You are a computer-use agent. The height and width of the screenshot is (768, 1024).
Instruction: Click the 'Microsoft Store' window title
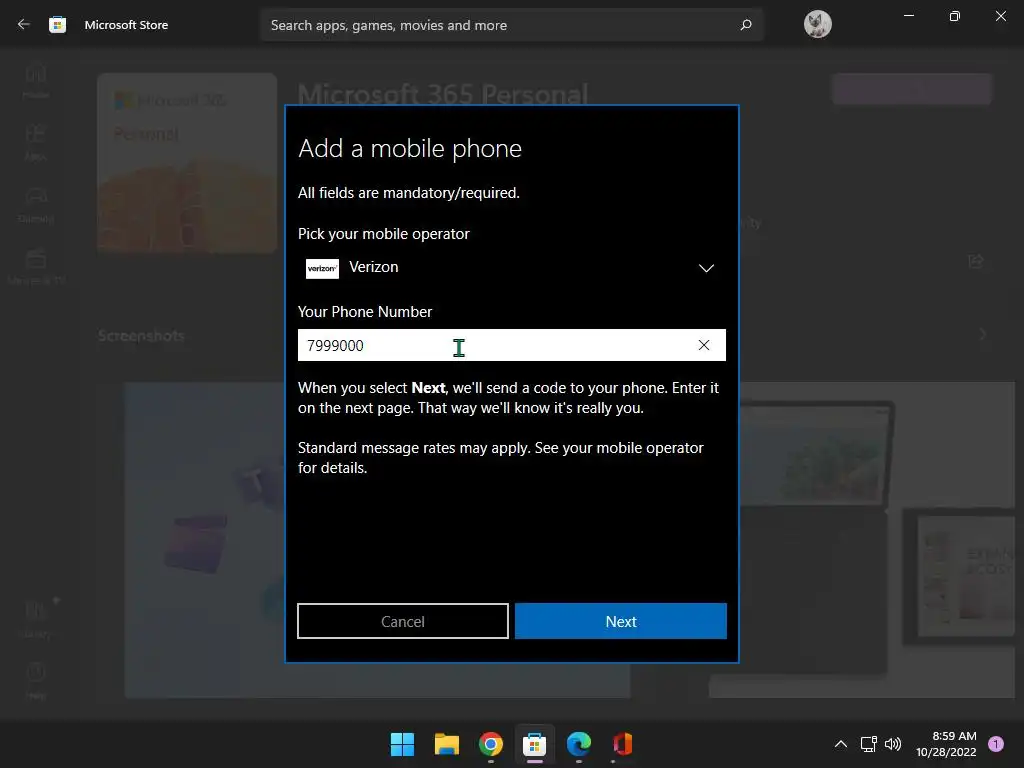pyautogui.click(x=126, y=25)
